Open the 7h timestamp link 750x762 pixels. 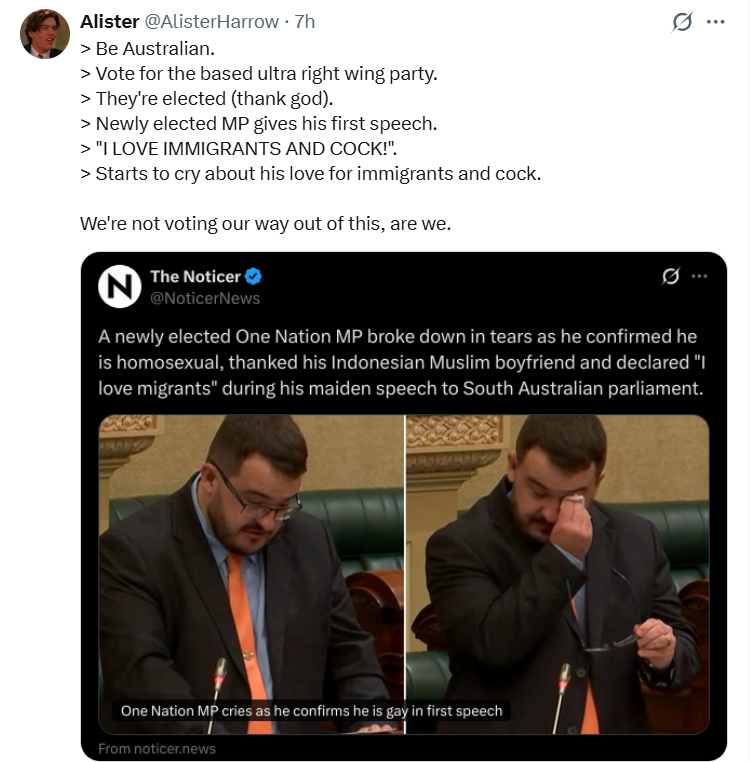click(x=305, y=22)
